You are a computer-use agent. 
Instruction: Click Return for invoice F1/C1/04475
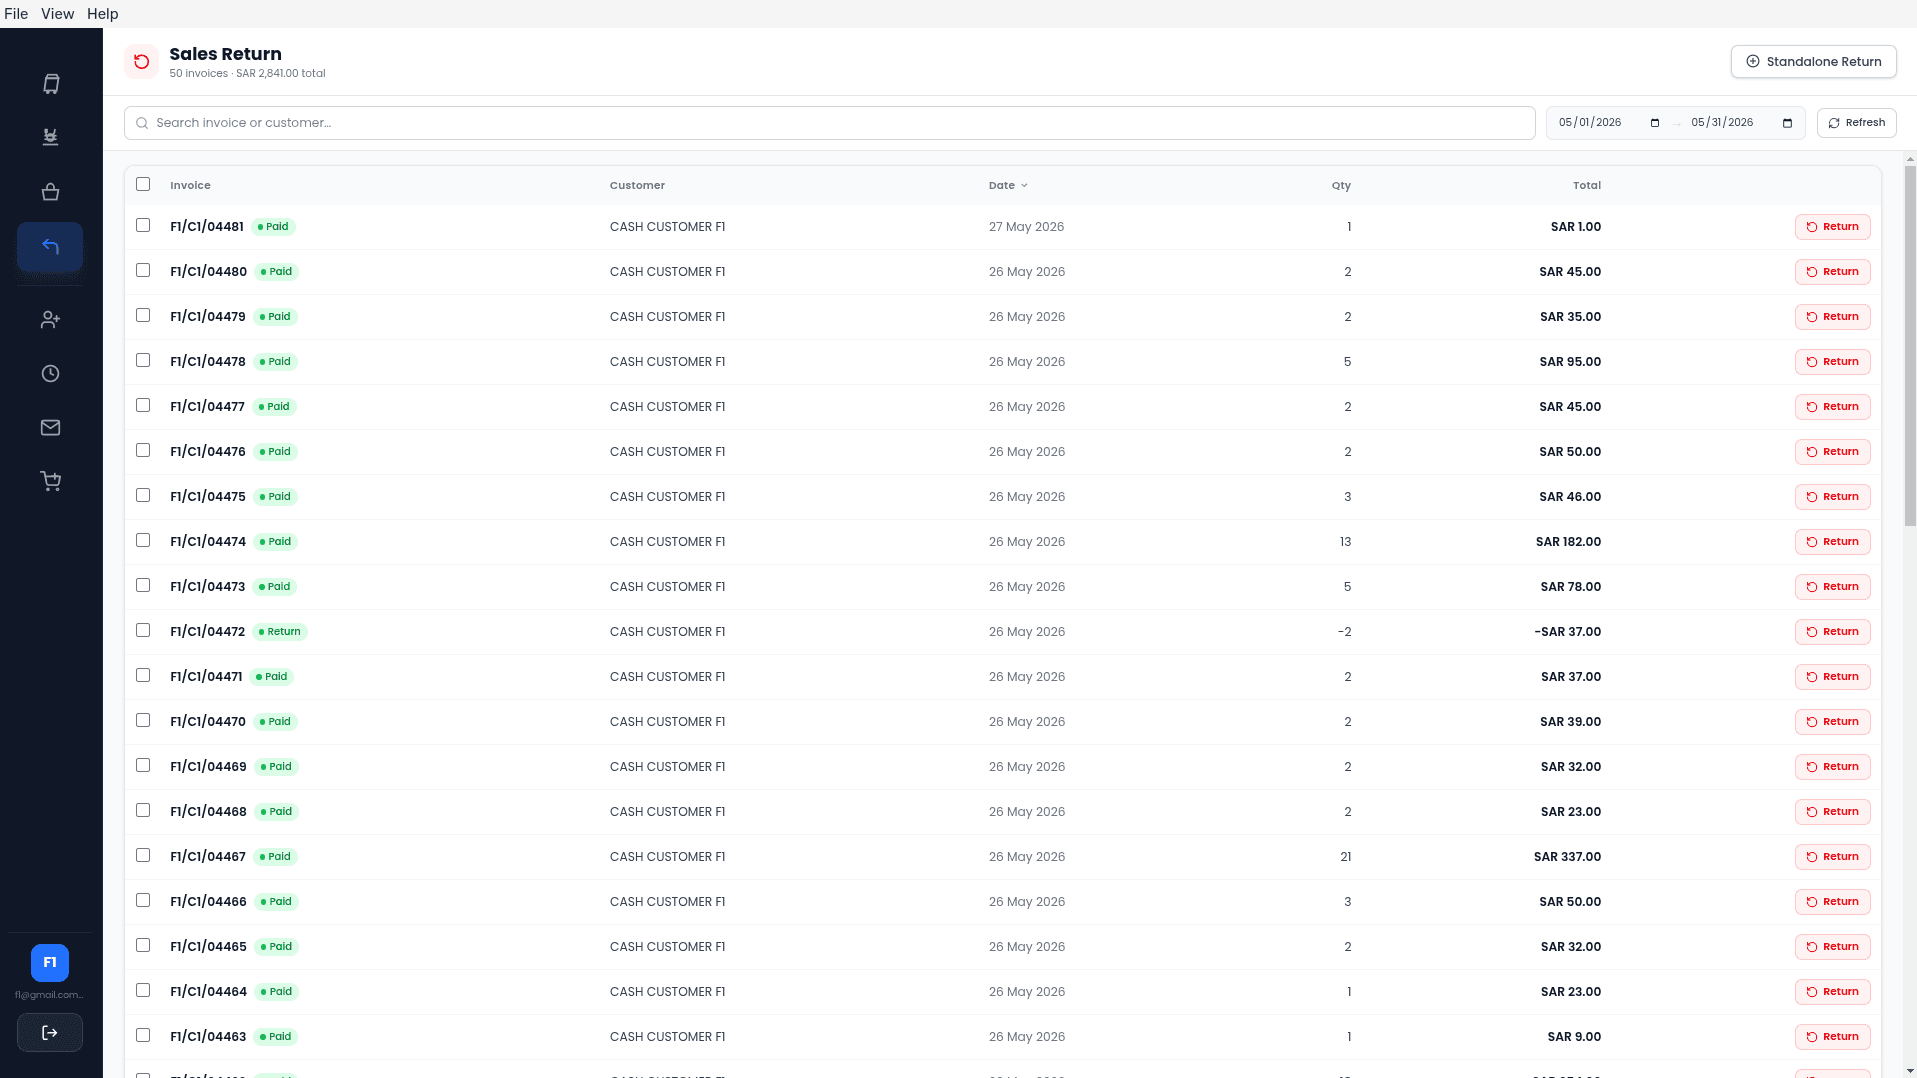[1832, 497]
